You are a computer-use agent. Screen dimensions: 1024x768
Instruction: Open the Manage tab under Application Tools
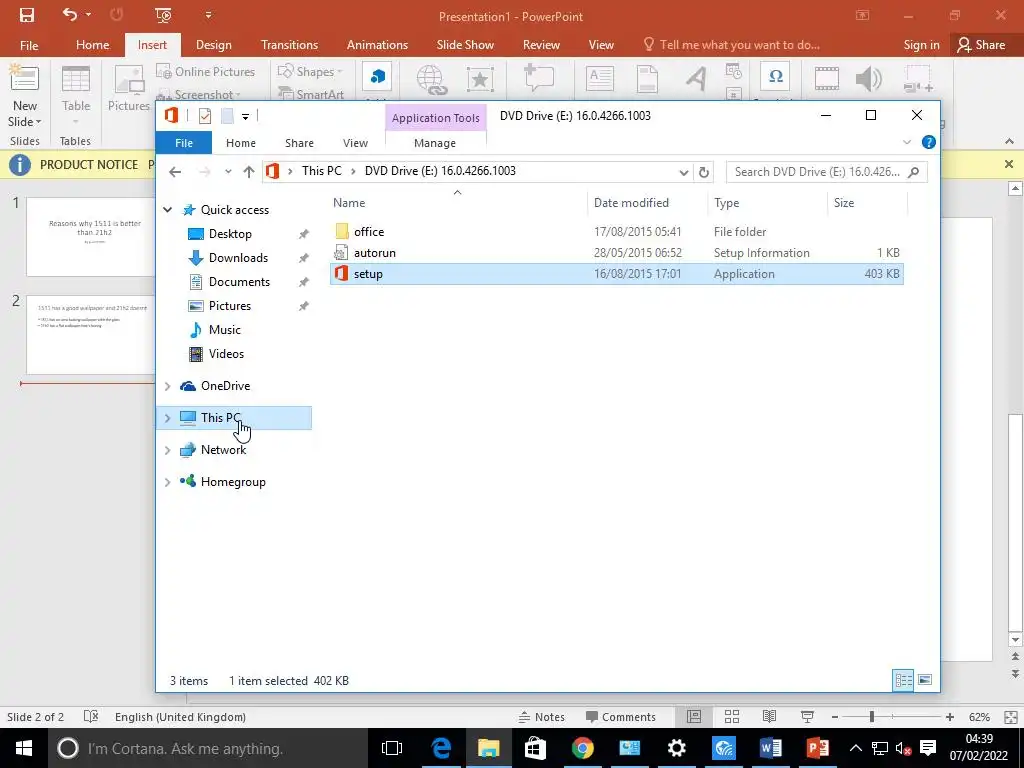click(x=435, y=143)
